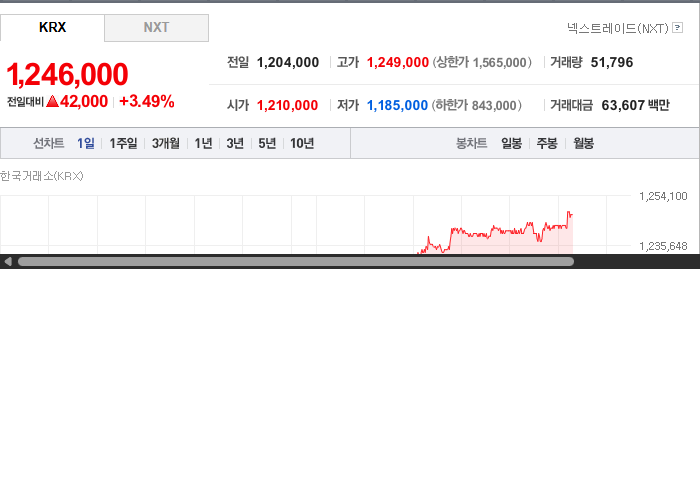Viewport: 700px width, 490px height.
Task: Select the 1년 line chart range
Action: point(203,143)
